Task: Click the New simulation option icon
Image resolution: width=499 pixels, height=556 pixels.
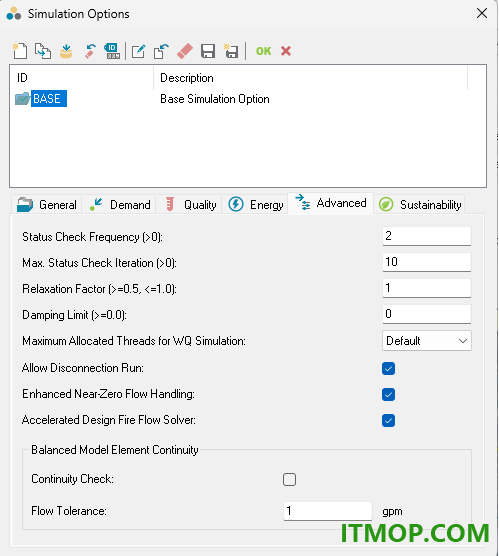Action: [20, 51]
